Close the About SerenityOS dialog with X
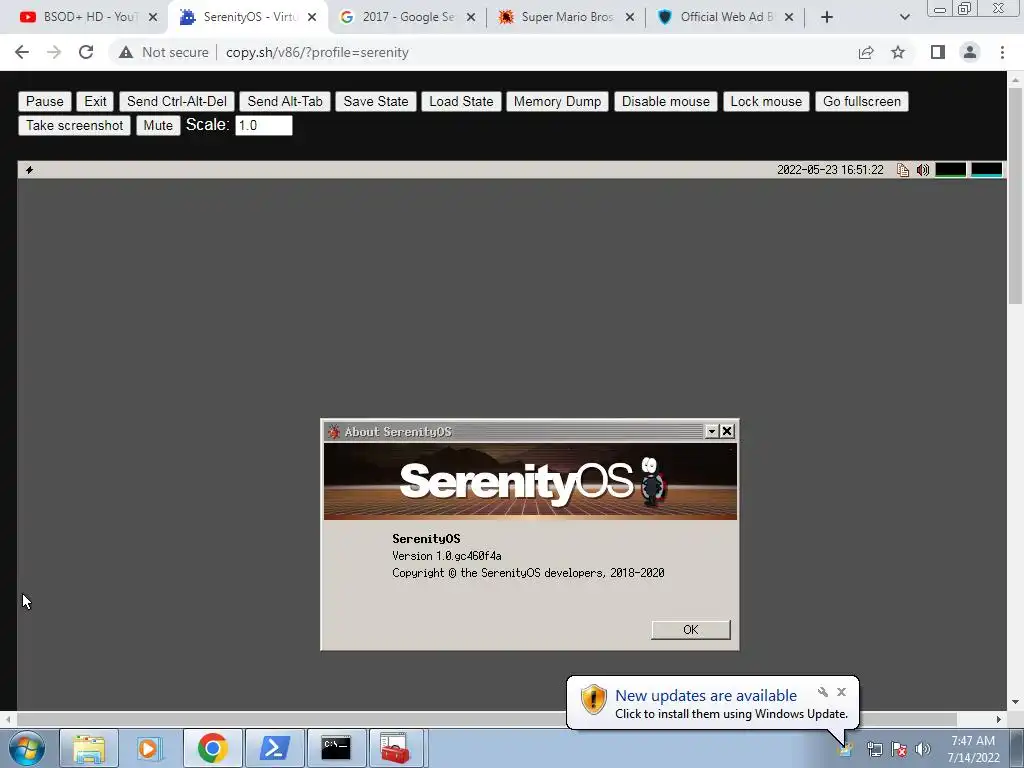 pyautogui.click(x=727, y=431)
